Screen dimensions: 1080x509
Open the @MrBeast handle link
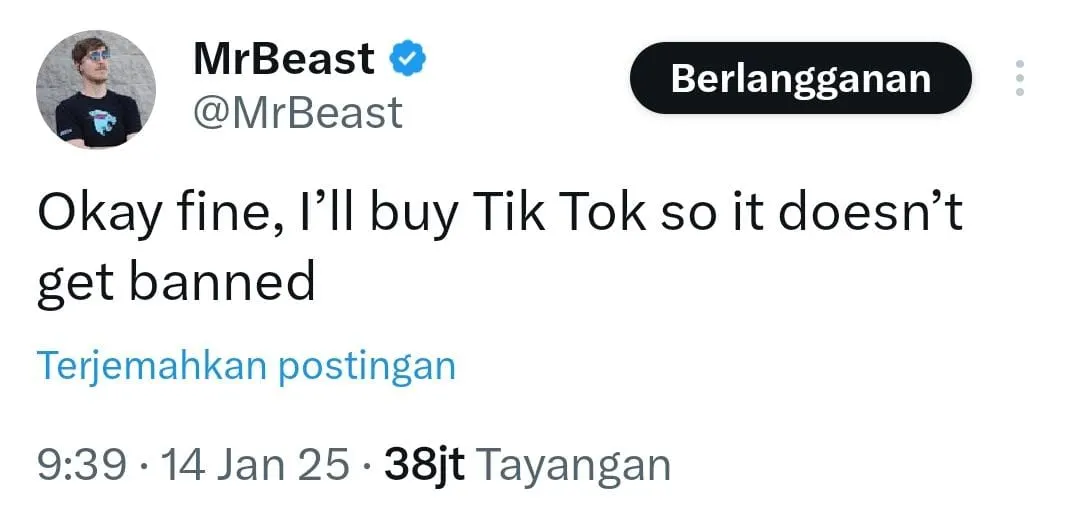click(x=297, y=113)
